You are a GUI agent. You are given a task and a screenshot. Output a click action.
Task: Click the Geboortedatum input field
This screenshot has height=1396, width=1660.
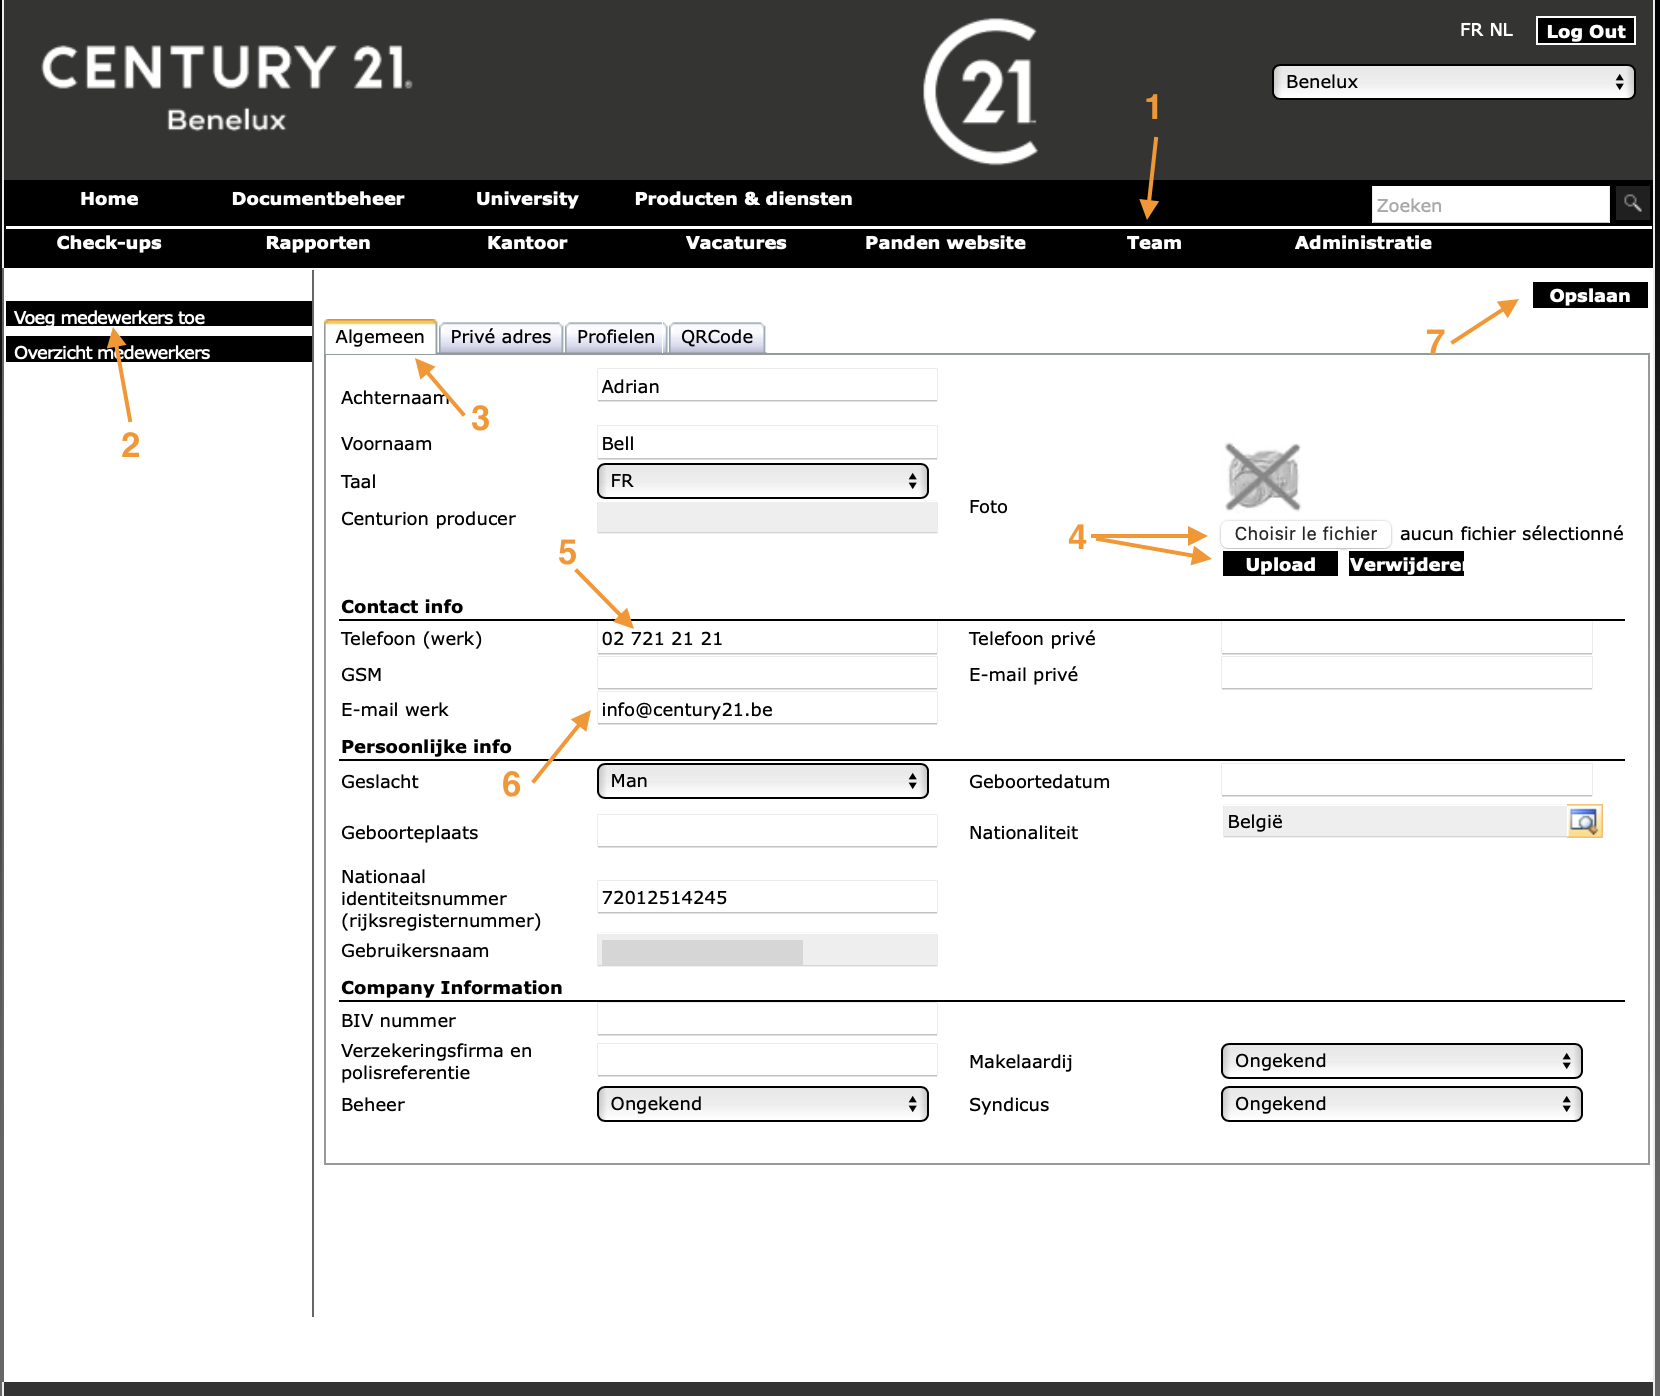pyautogui.click(x=1406, y=781)
